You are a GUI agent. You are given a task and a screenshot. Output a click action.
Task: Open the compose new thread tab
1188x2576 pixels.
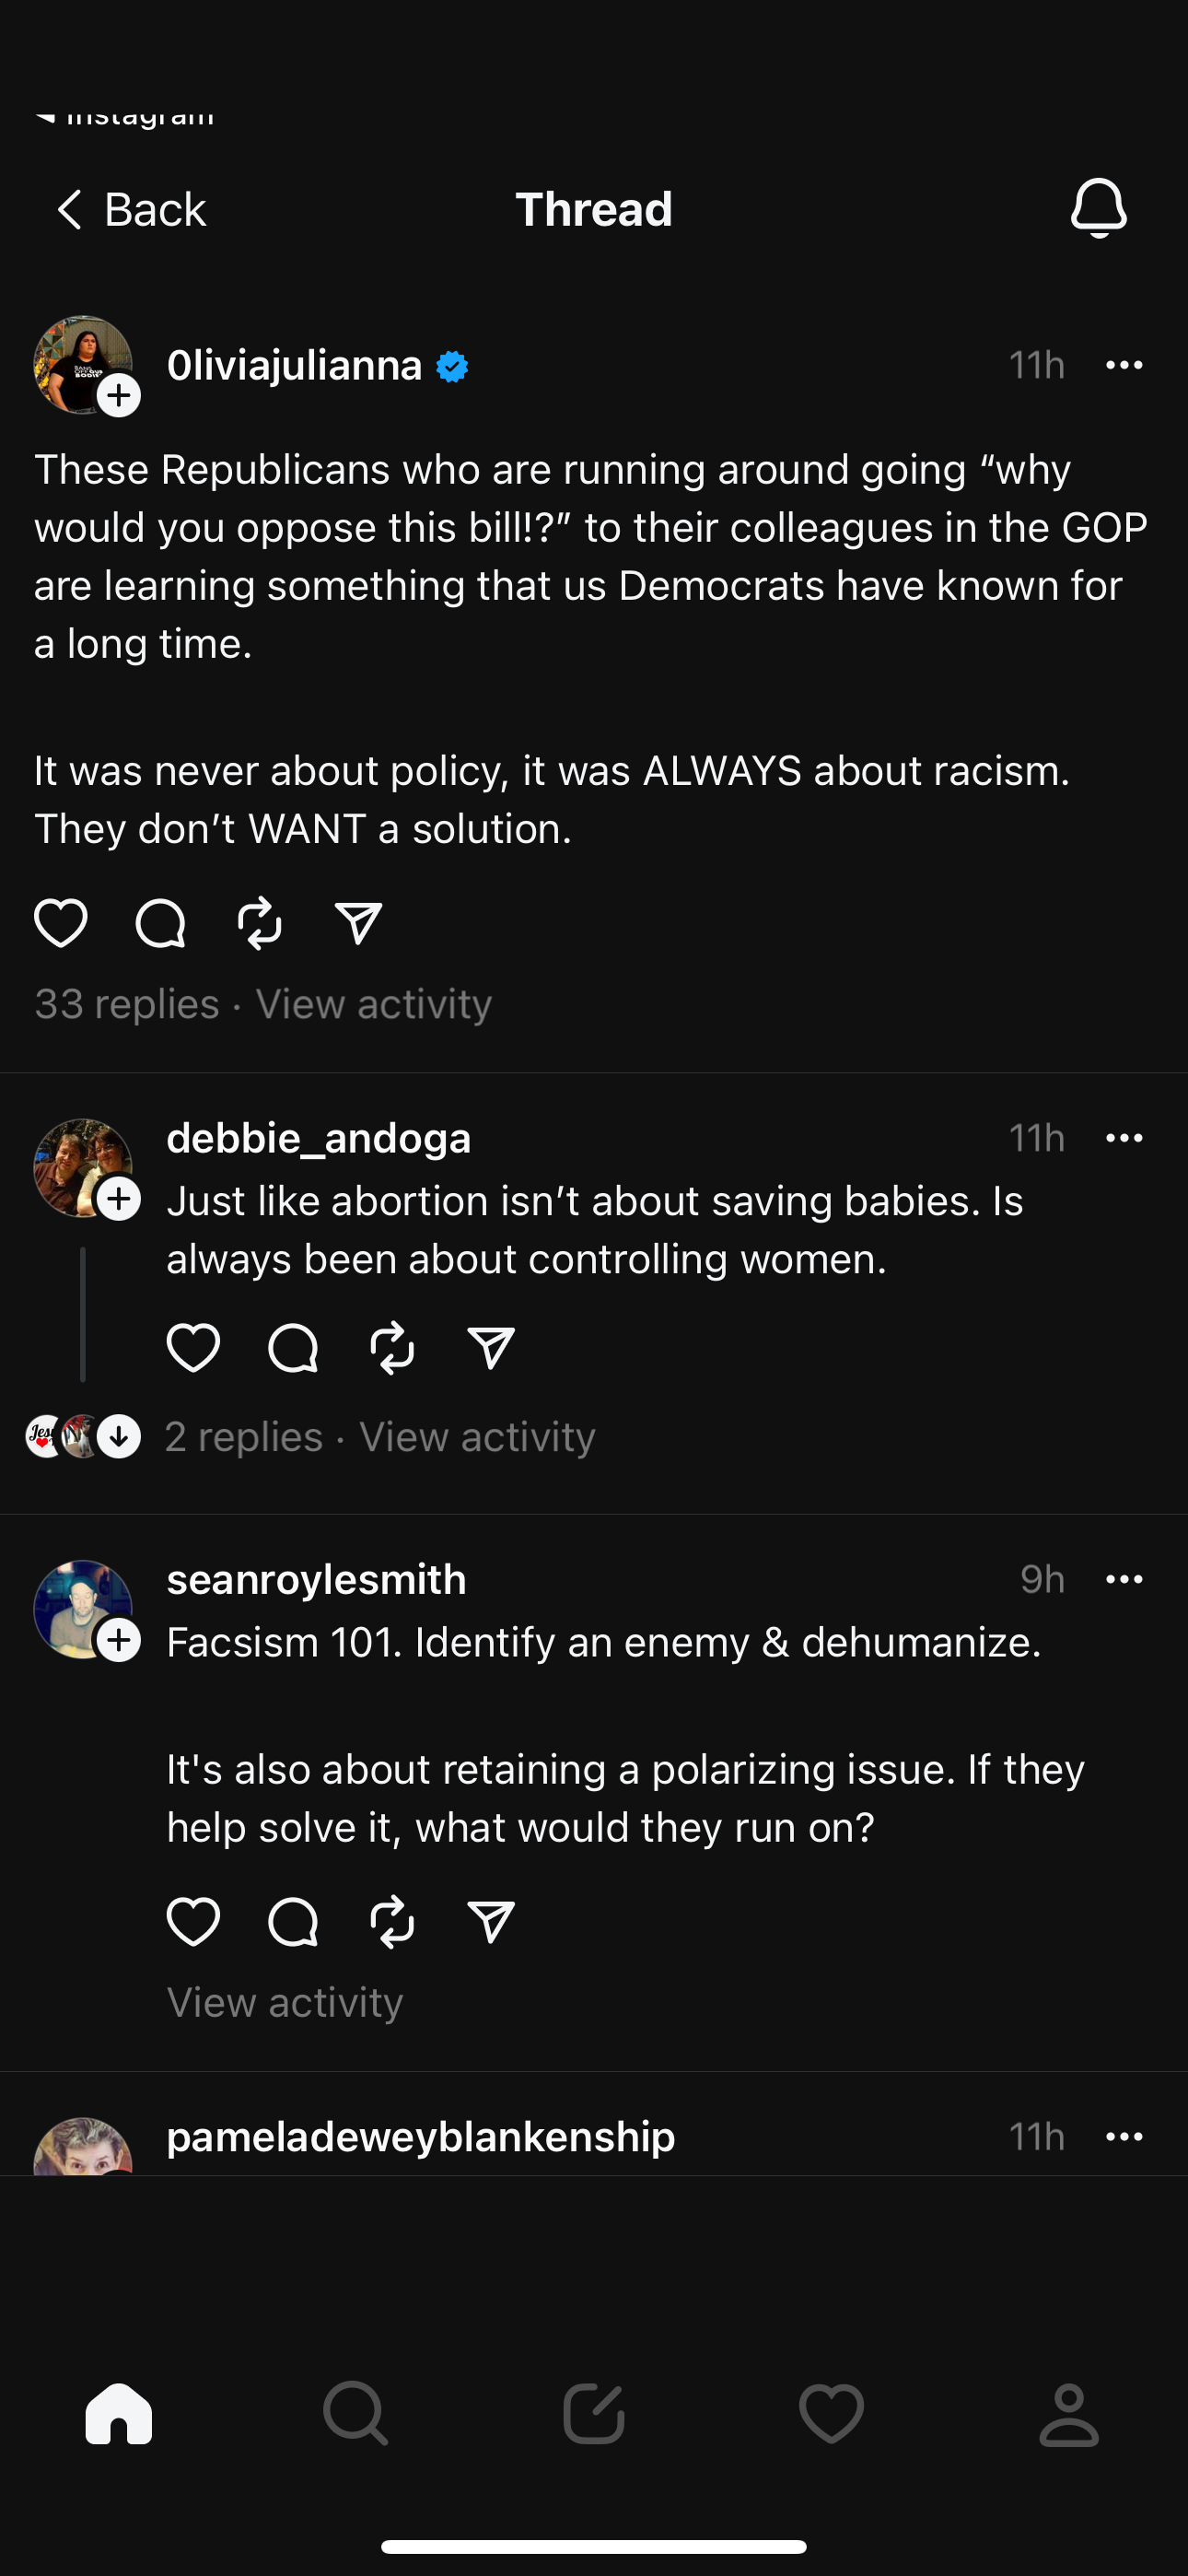[594, 2414]
